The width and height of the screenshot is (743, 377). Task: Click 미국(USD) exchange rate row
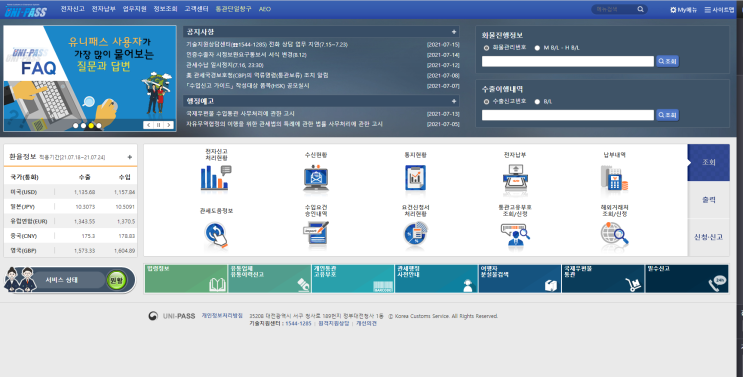[71, 192]
